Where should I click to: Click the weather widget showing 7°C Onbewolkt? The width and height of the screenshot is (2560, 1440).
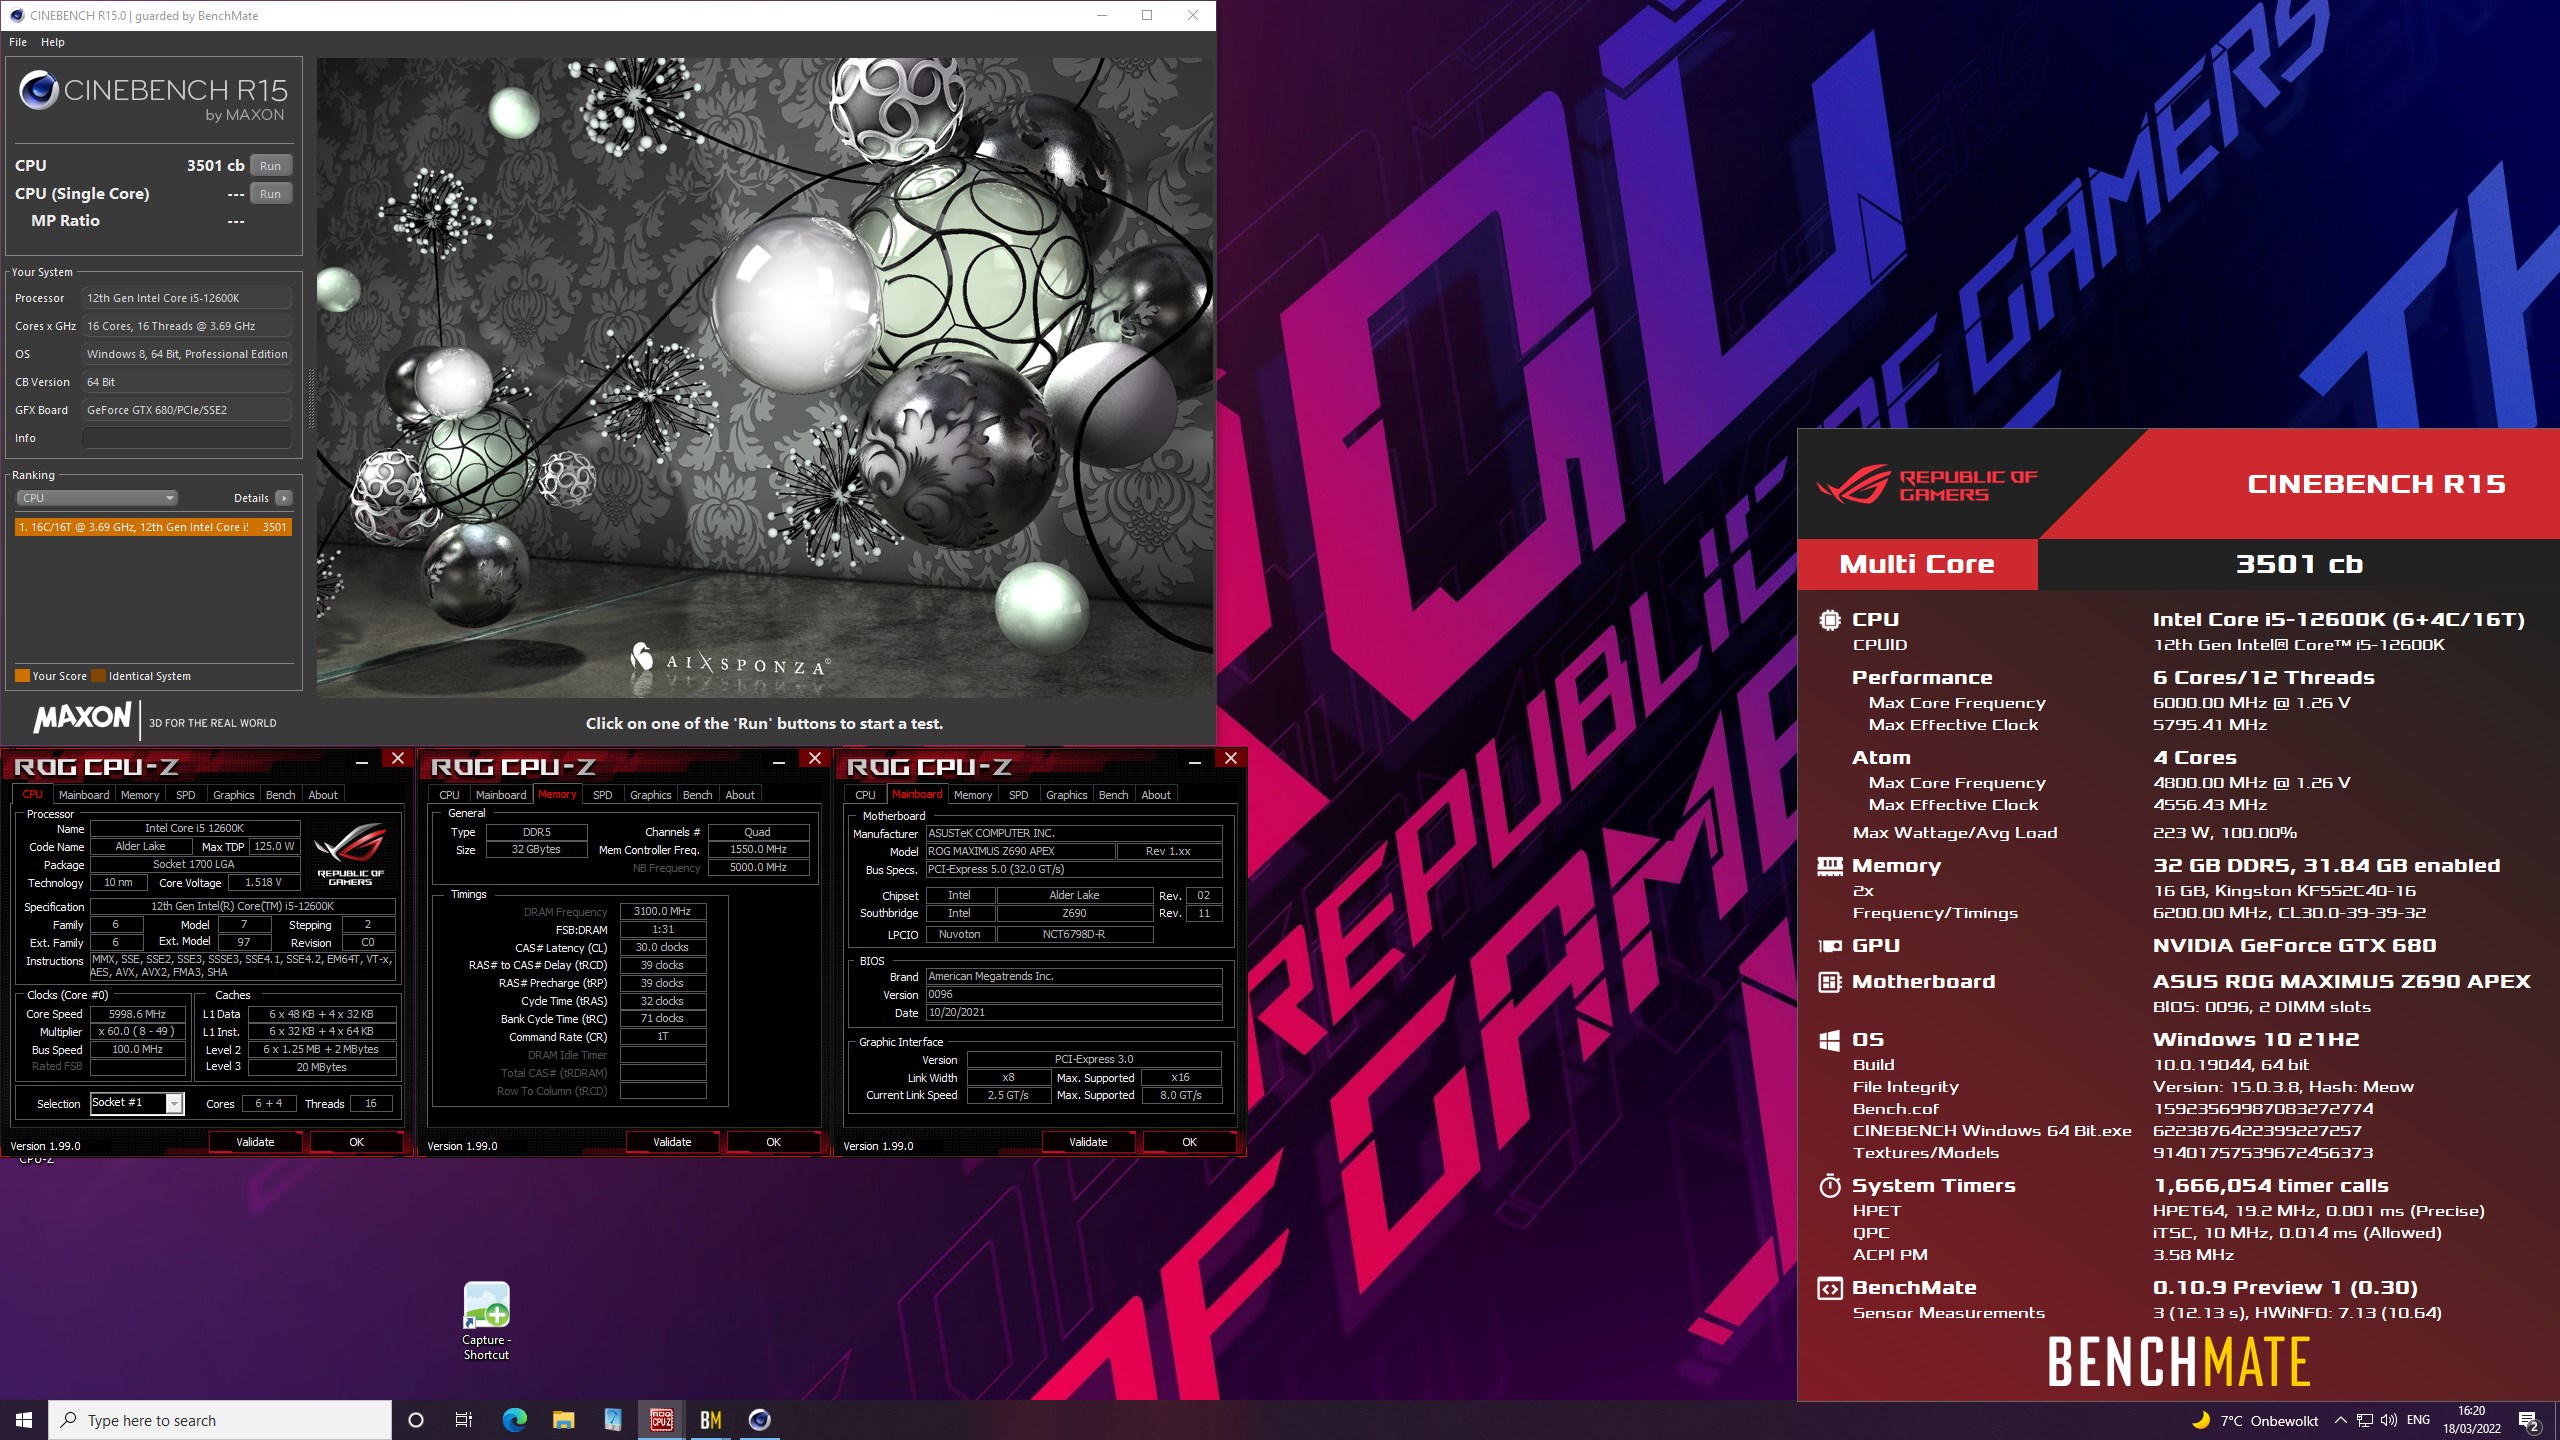pos(2255,1420)
